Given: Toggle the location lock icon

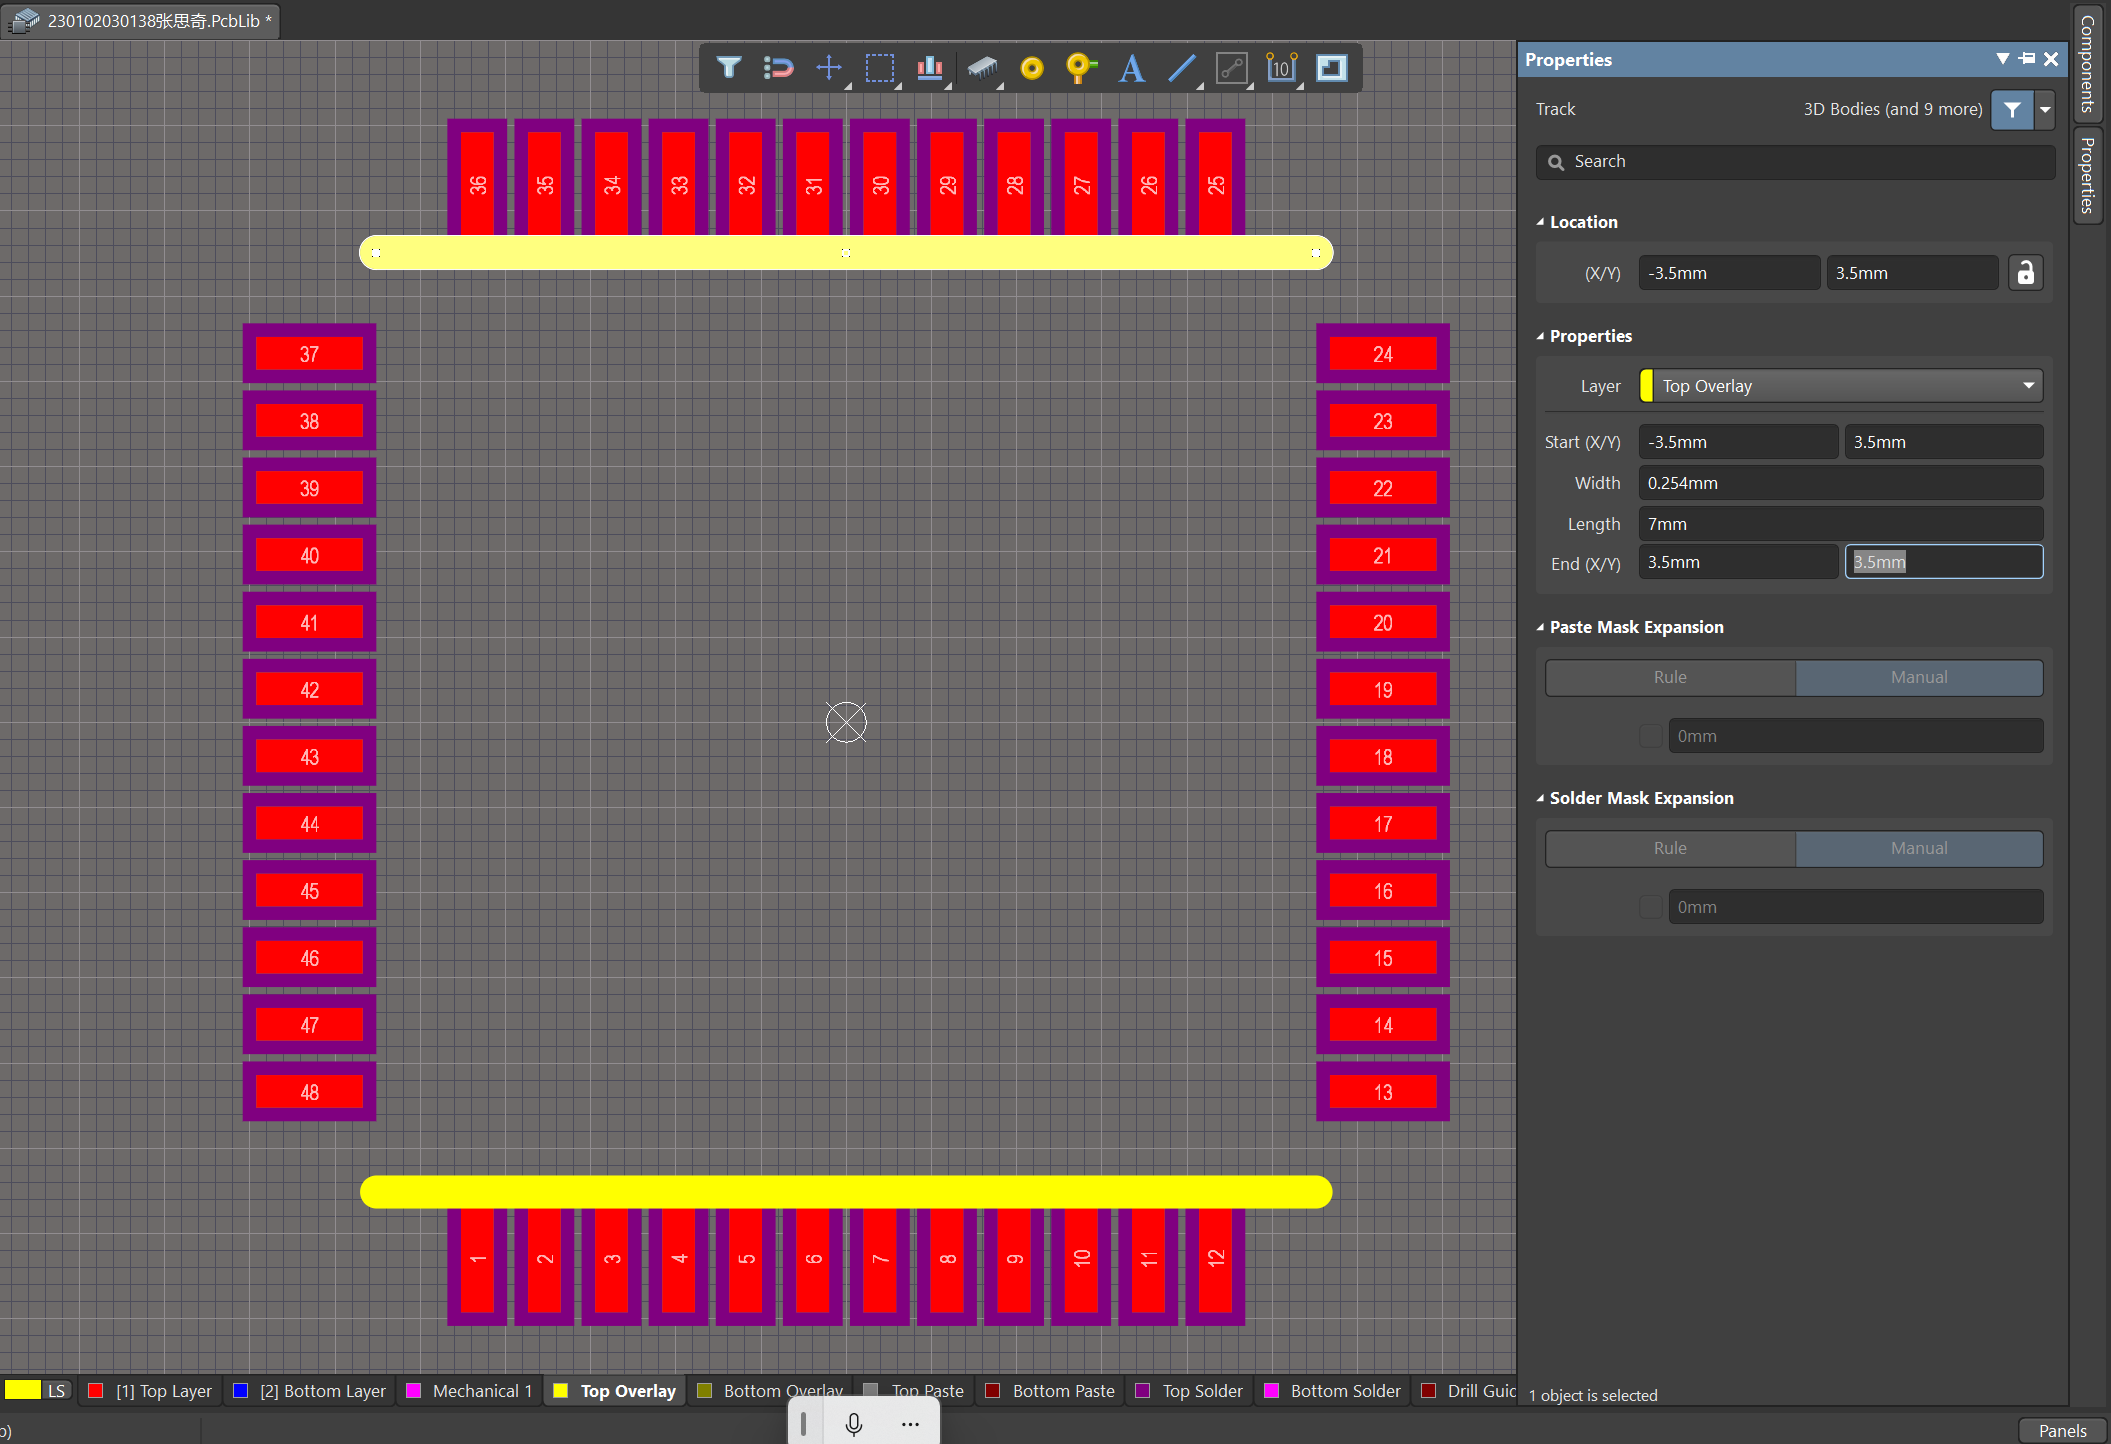Looking at the screenshot, I should coord(2025,273).
